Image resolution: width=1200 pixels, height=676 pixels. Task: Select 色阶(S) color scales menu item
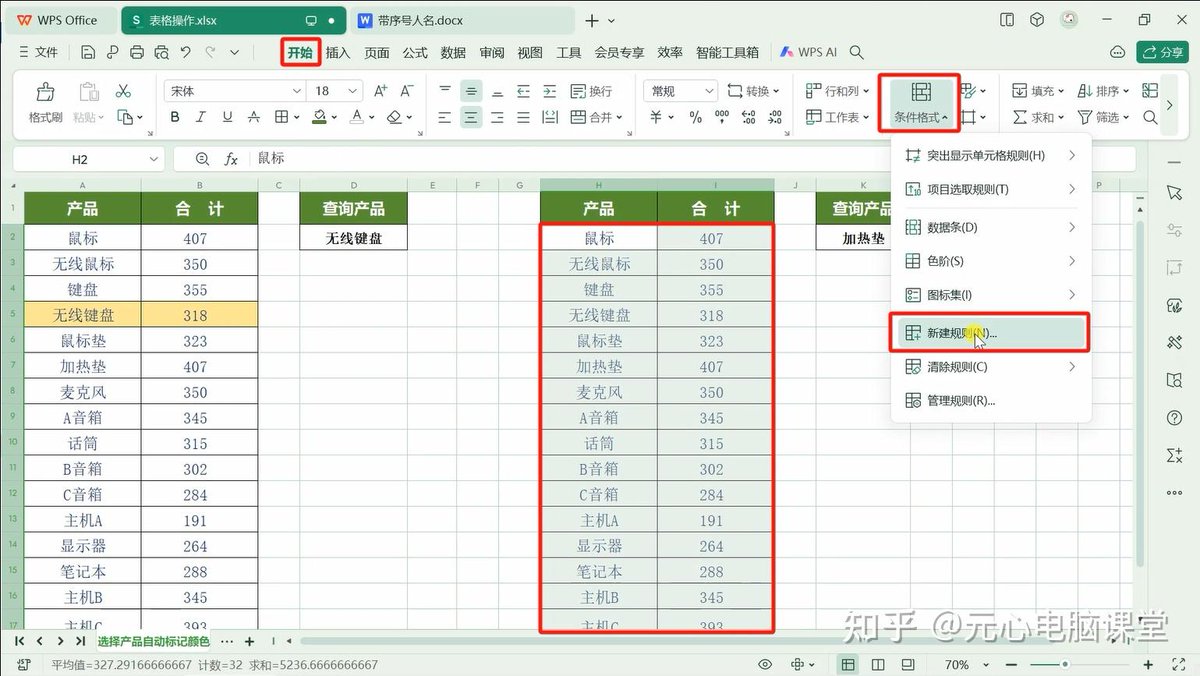click(x=989, y=262)
